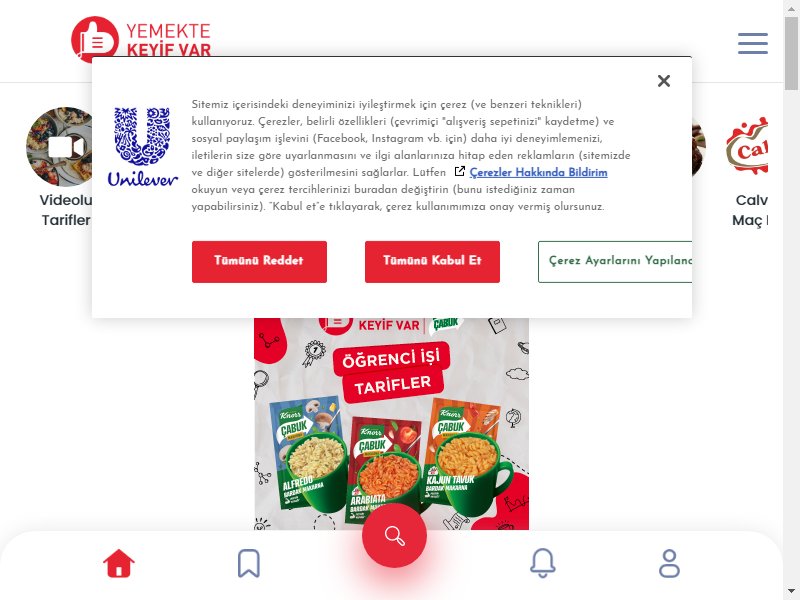Click the Tümünü Reddet button

coord(259,262)
